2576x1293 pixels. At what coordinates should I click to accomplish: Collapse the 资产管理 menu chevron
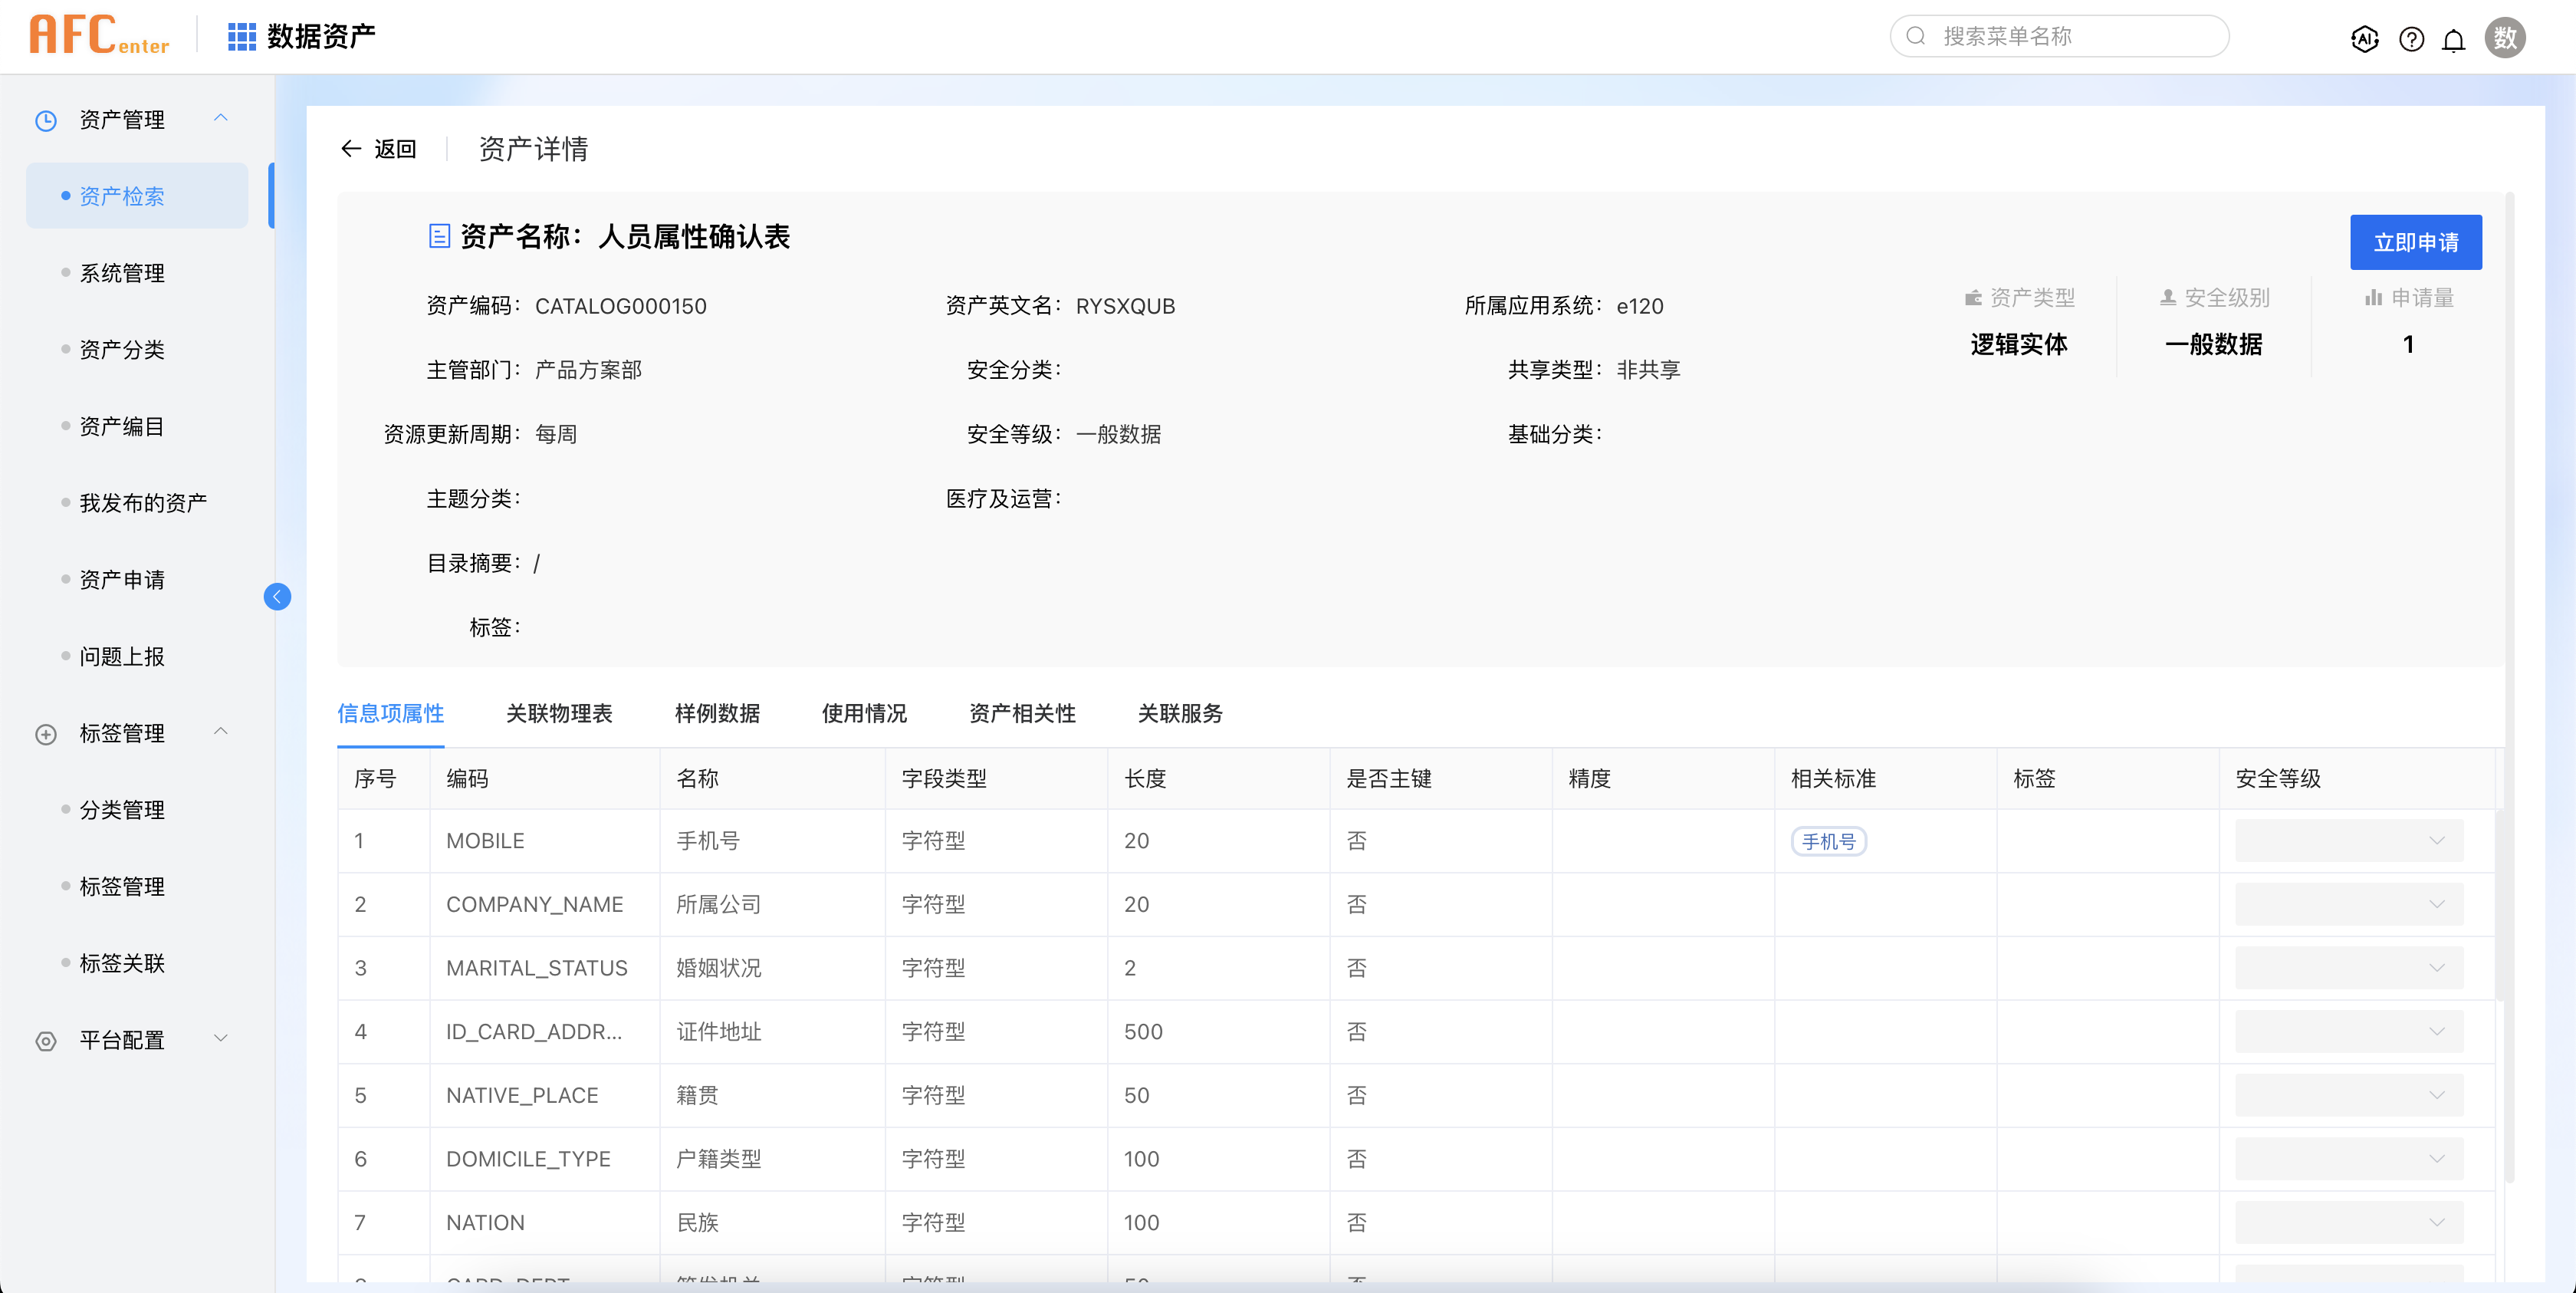point(221,118)
